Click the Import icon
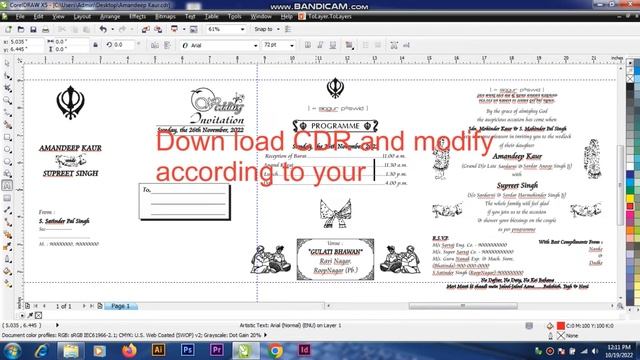The height and width of the screenshot is (360, 640). click(x=146, y=29)
